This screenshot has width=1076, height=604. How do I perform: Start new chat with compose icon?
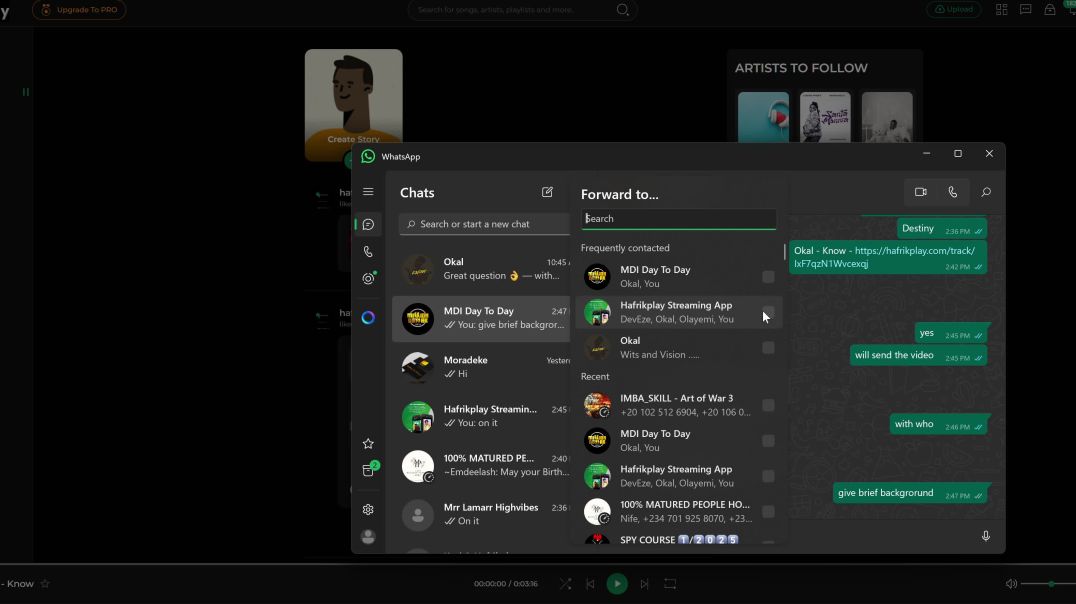pos(547,192)
